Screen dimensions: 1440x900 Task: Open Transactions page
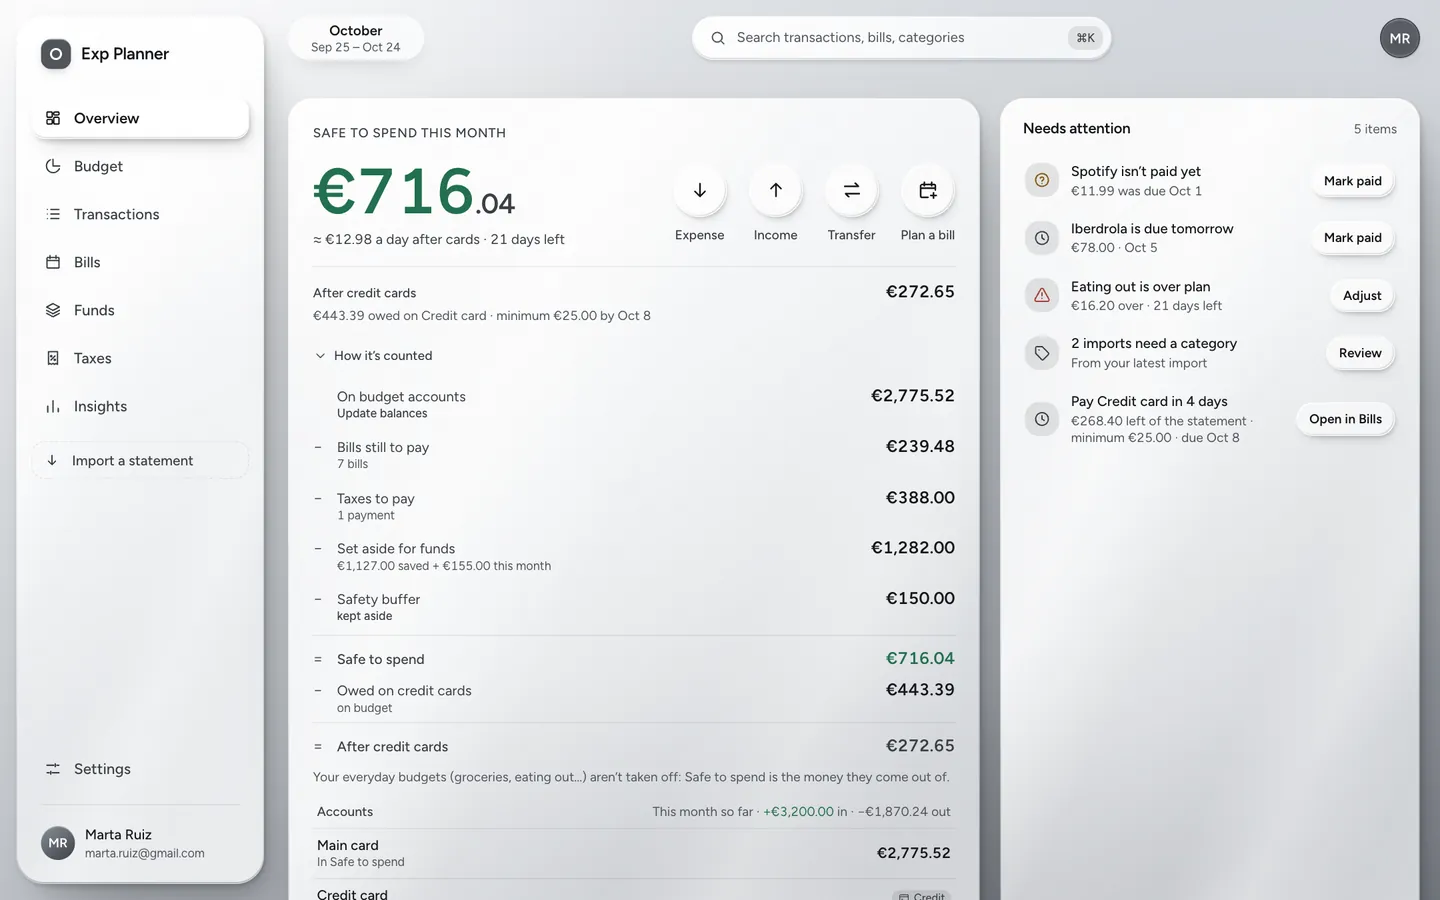[x=140, y=214]
